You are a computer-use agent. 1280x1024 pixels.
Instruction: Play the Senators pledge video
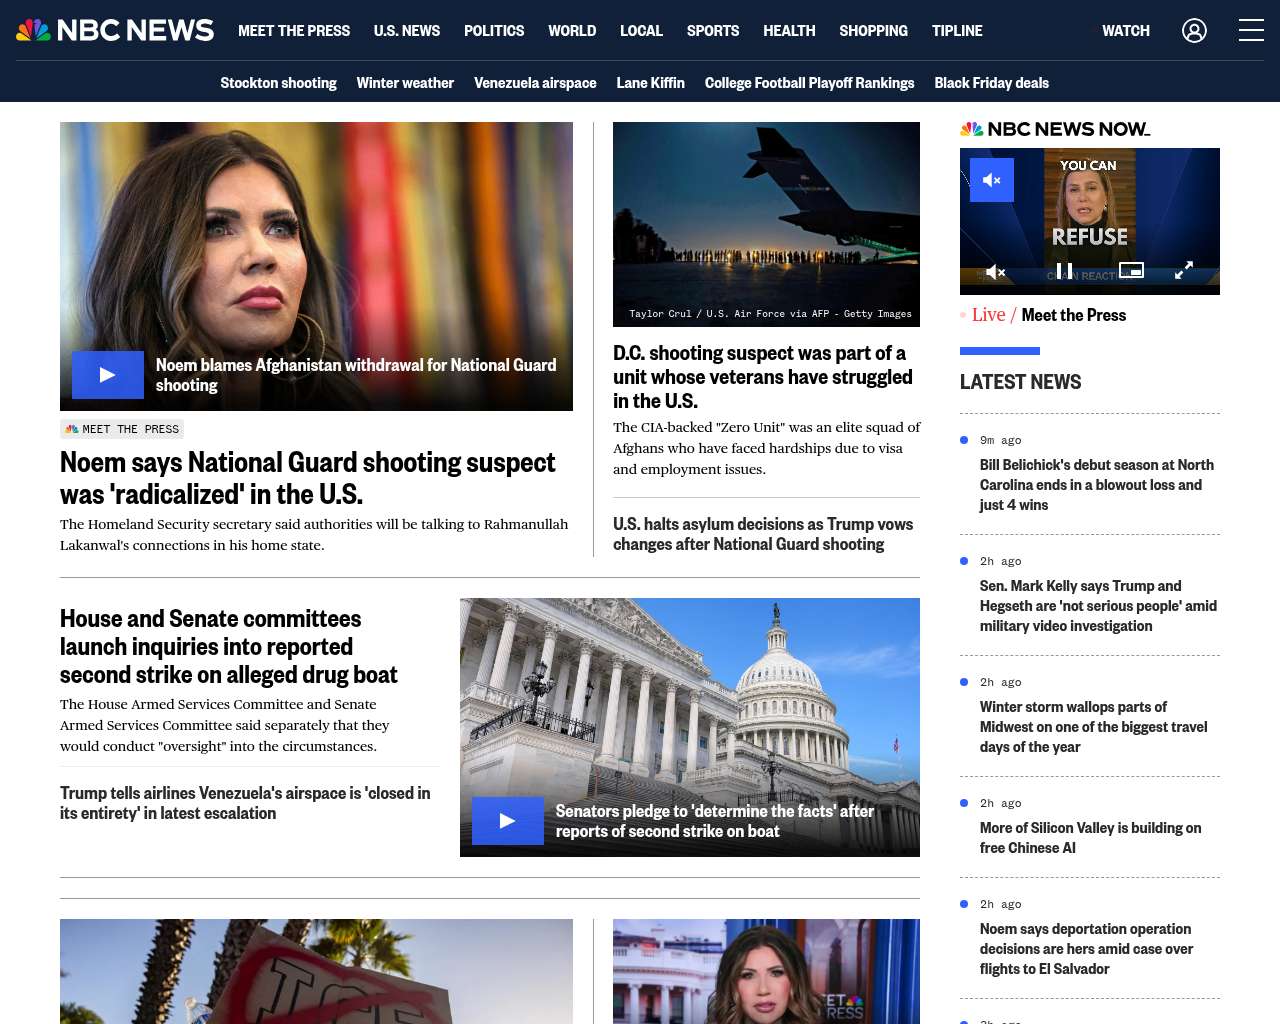508,821
